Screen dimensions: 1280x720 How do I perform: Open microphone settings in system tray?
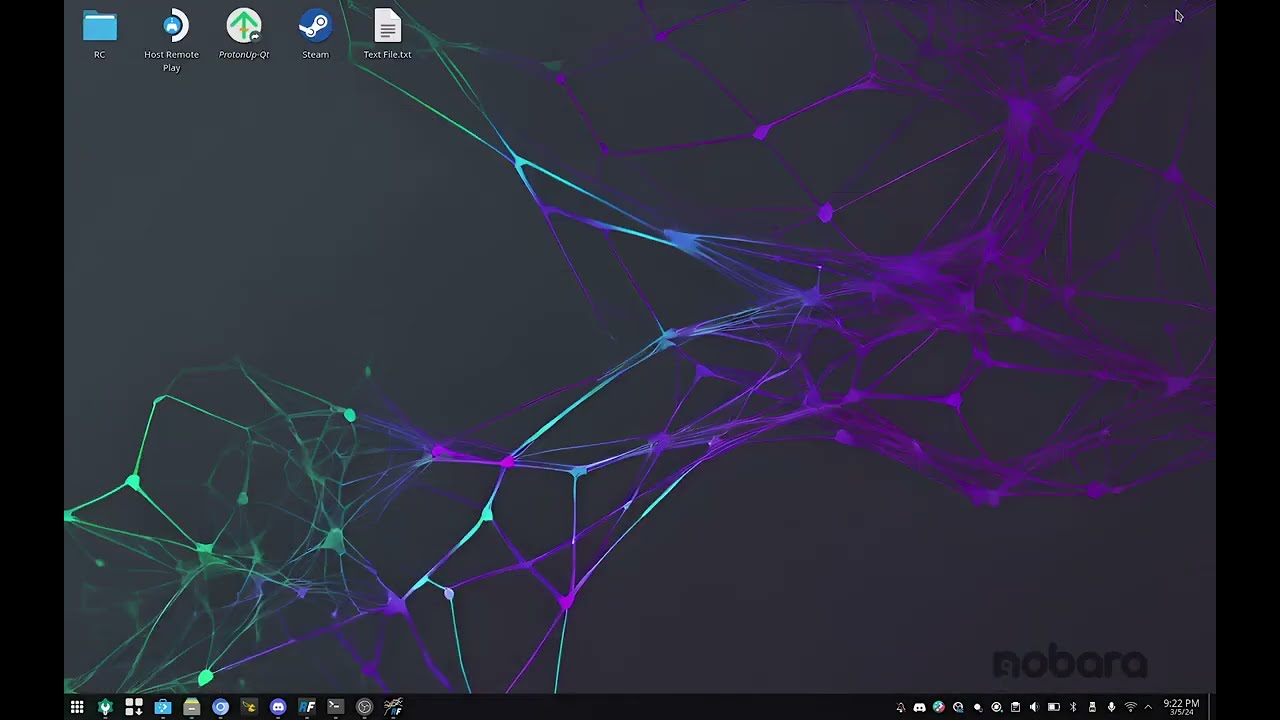[1111, 707]
